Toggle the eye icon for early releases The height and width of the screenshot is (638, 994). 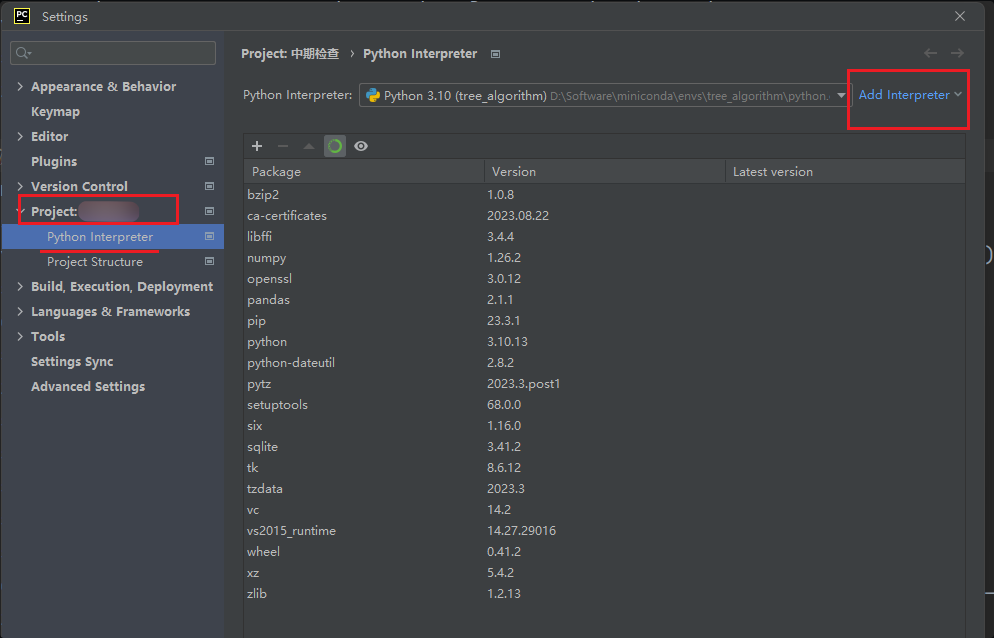361,146
